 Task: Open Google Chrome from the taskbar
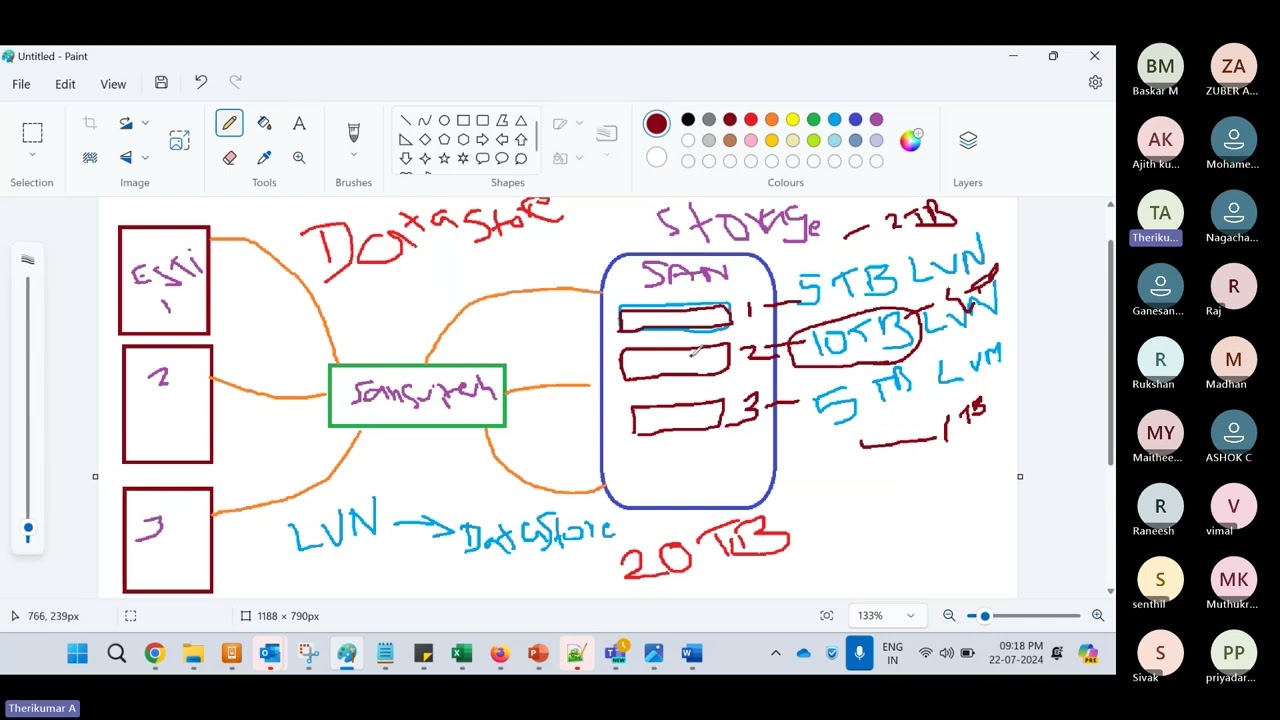tap(154, 654)
